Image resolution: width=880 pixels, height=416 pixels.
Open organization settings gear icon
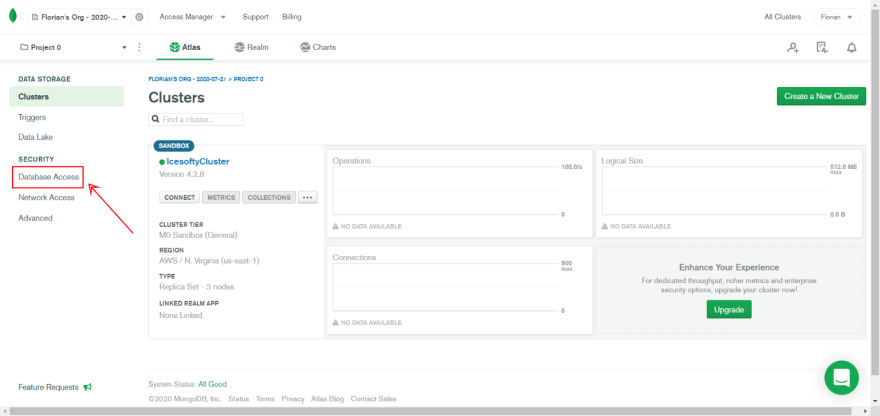139,17
